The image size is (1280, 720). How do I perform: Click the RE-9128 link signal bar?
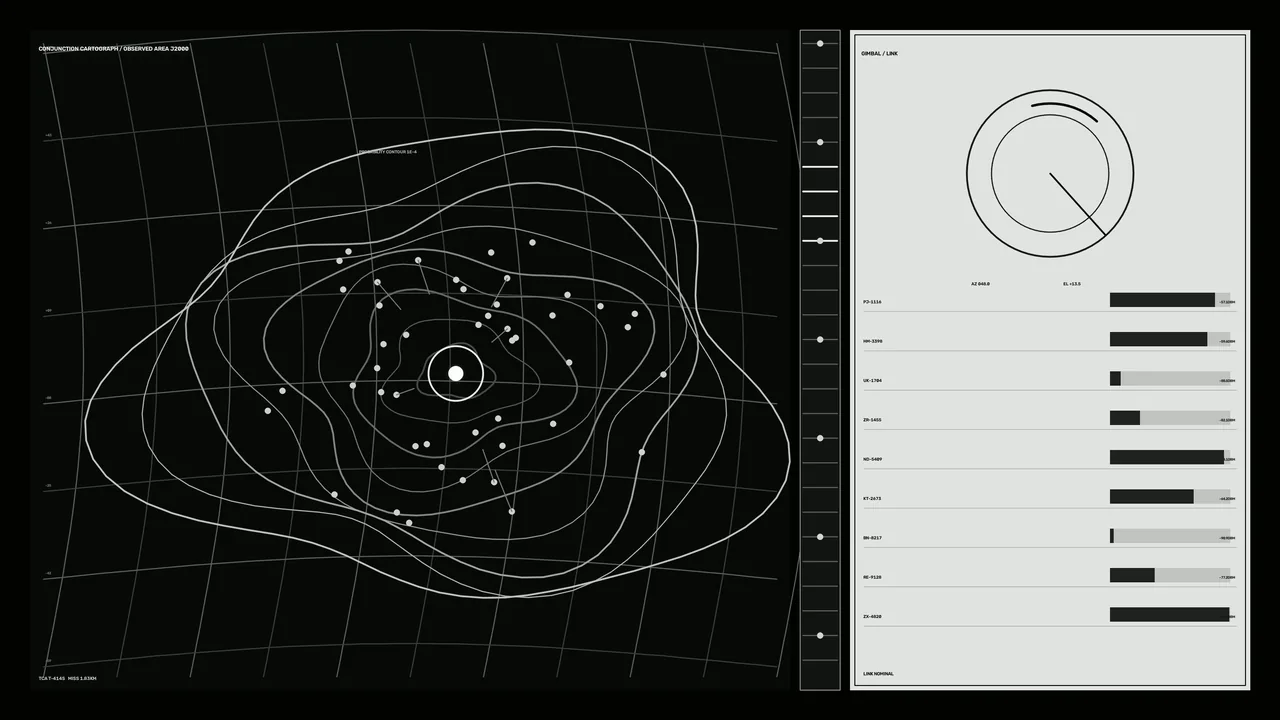click(x=1170, y=576)
